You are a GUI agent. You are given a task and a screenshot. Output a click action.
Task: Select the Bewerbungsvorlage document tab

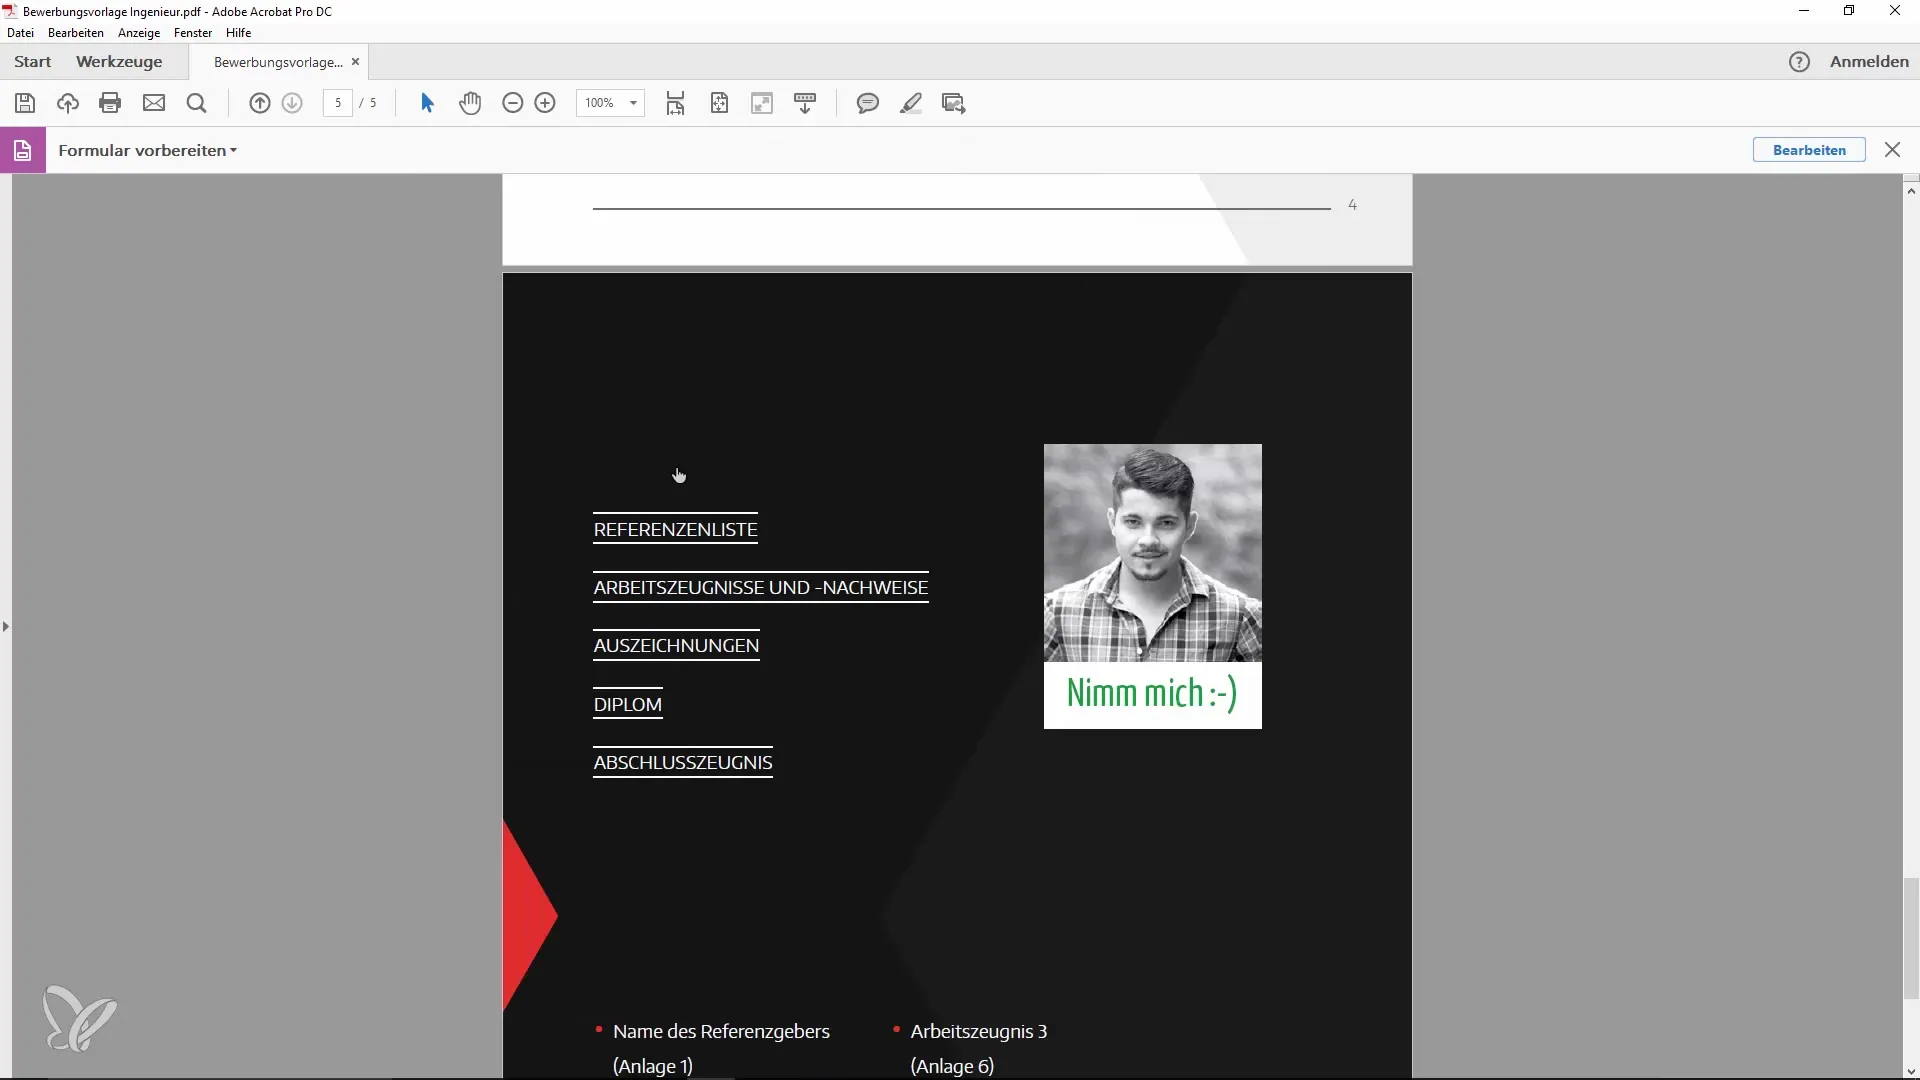tap(279, 62)
